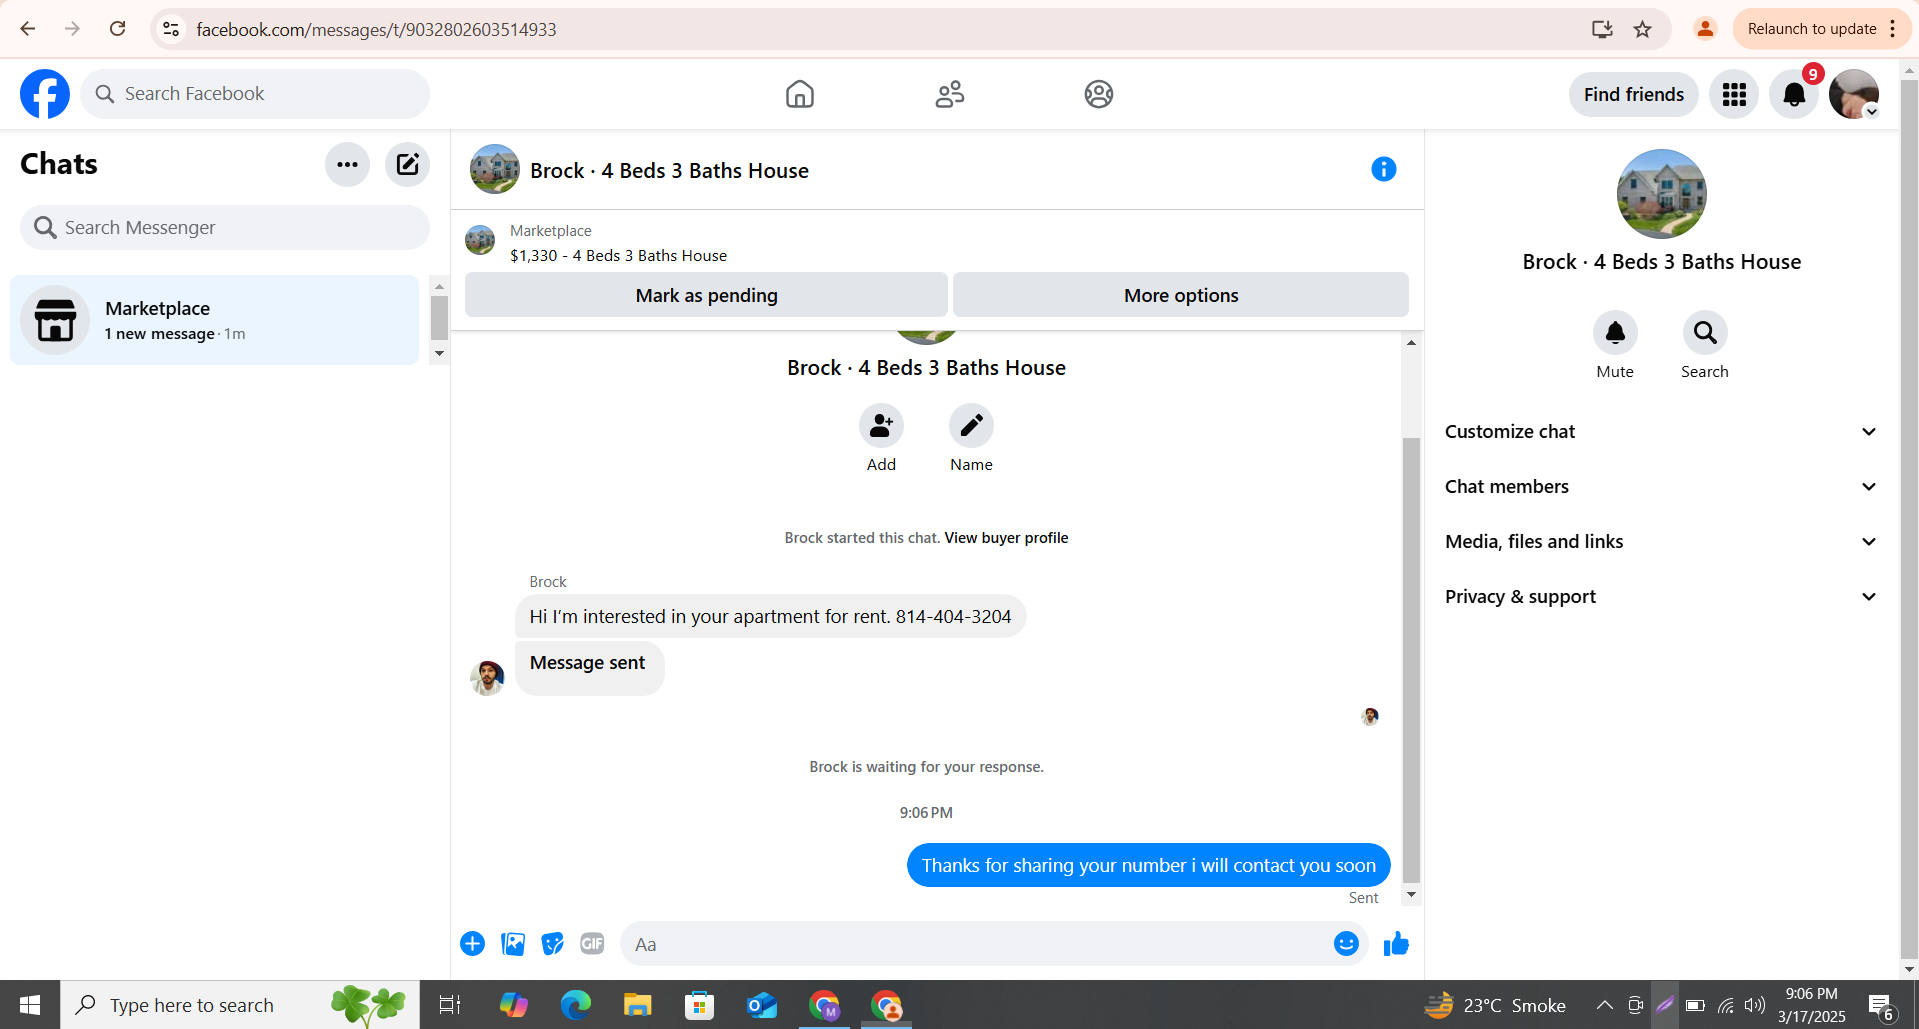This screenshot has height=1029, width=1919.
Task: Open Microsoft Edge from the taskbar
Action: click(x=576, y=1005)
